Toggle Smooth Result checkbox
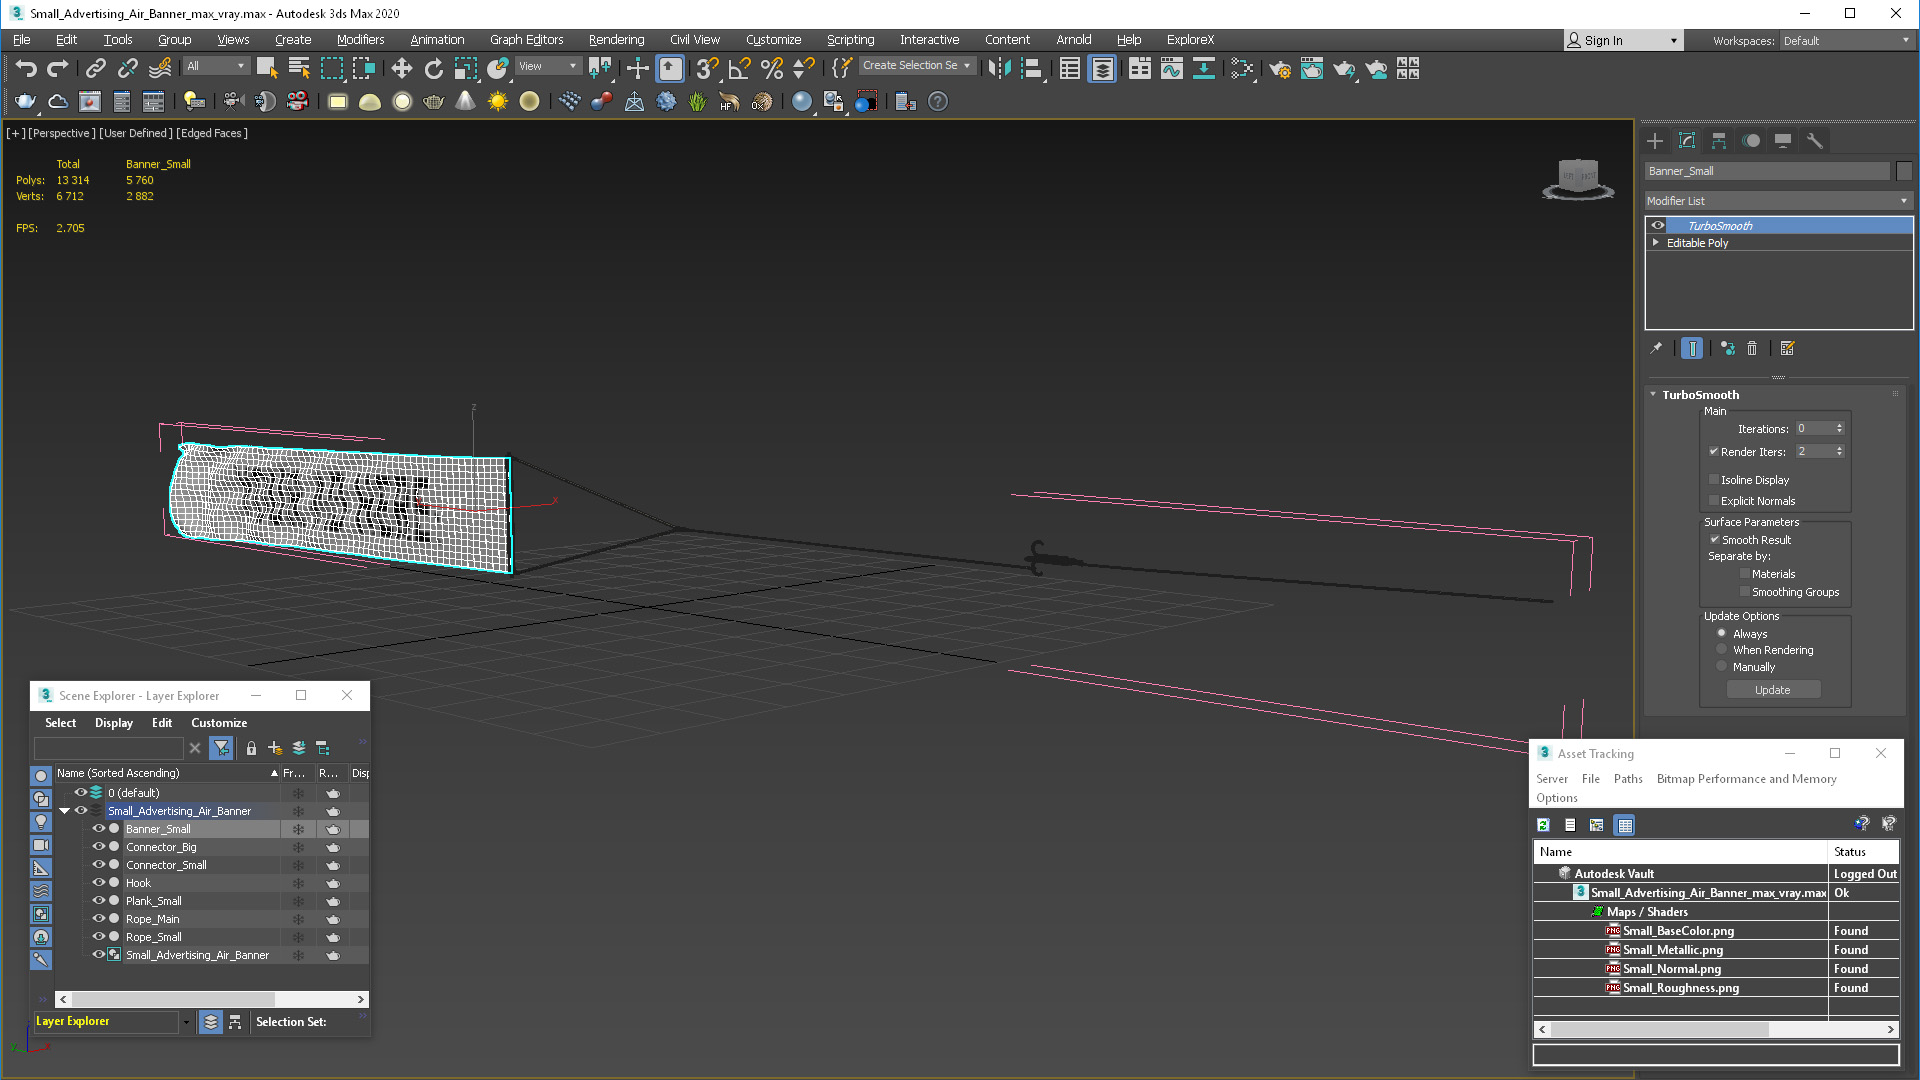The image size is (1920, 1080). [x=1714, y=539]
